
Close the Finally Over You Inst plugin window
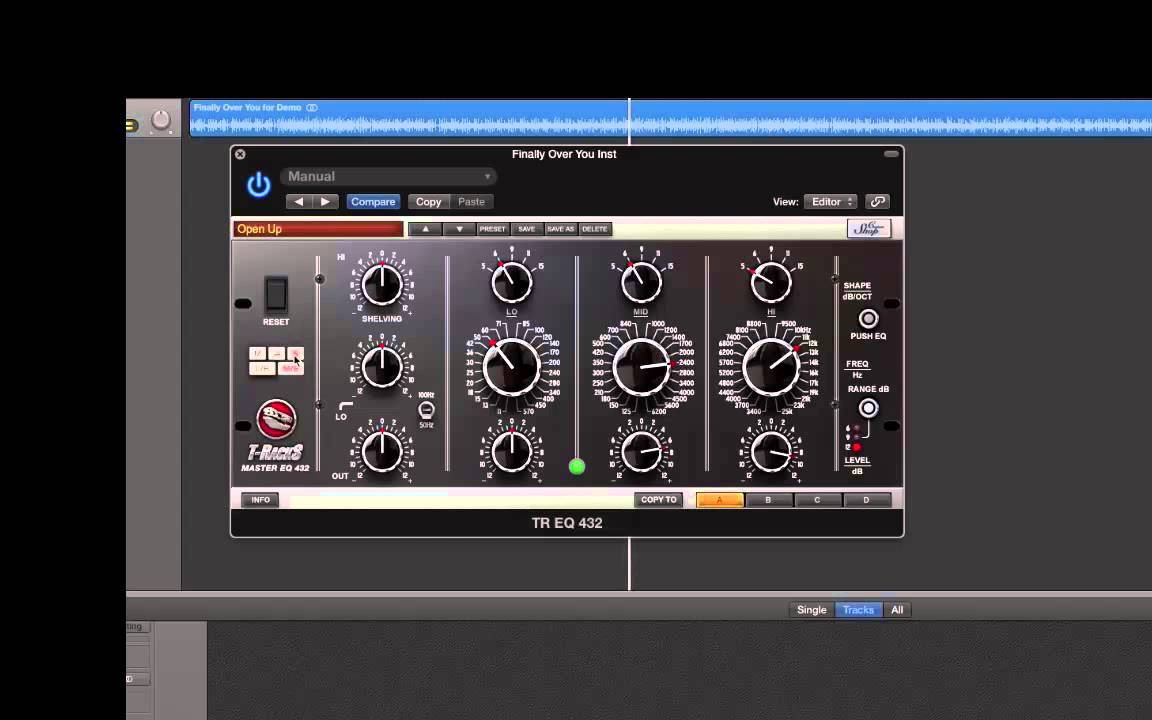click(240, 154)
